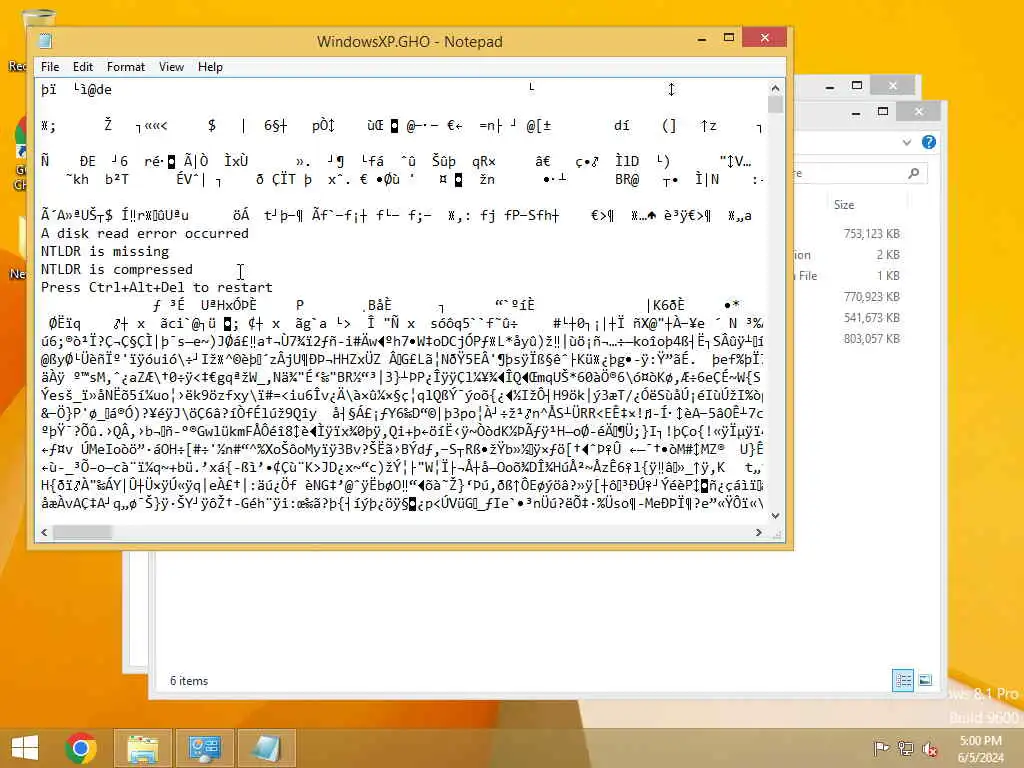1024x768 pixels.
Task: Open the File menu in Notepad
Action: tap(50, 67)
